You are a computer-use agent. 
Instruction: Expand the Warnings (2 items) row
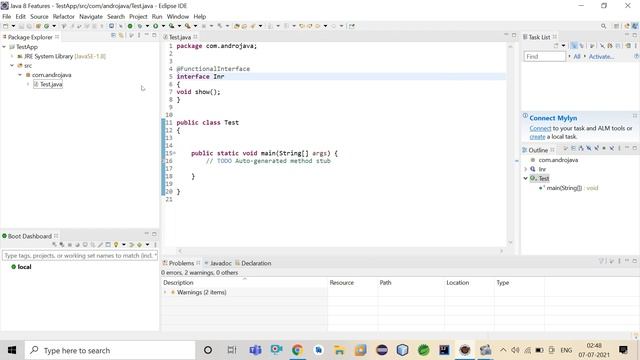[x=165, y=292]
